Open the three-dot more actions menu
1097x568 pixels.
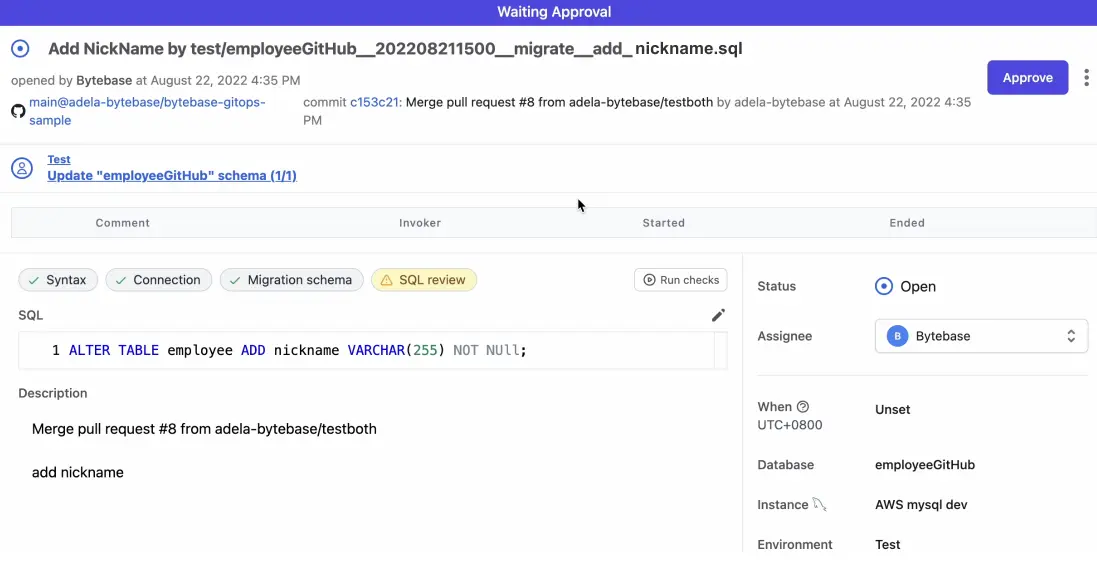point(1086,77)
